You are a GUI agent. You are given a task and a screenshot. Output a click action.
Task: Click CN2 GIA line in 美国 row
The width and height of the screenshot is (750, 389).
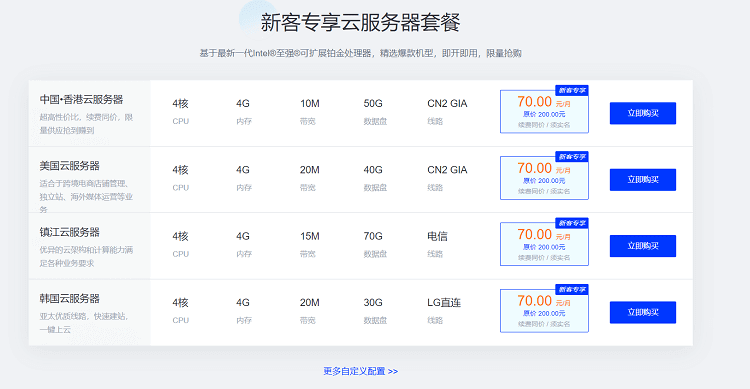click(x=447, y=170)
